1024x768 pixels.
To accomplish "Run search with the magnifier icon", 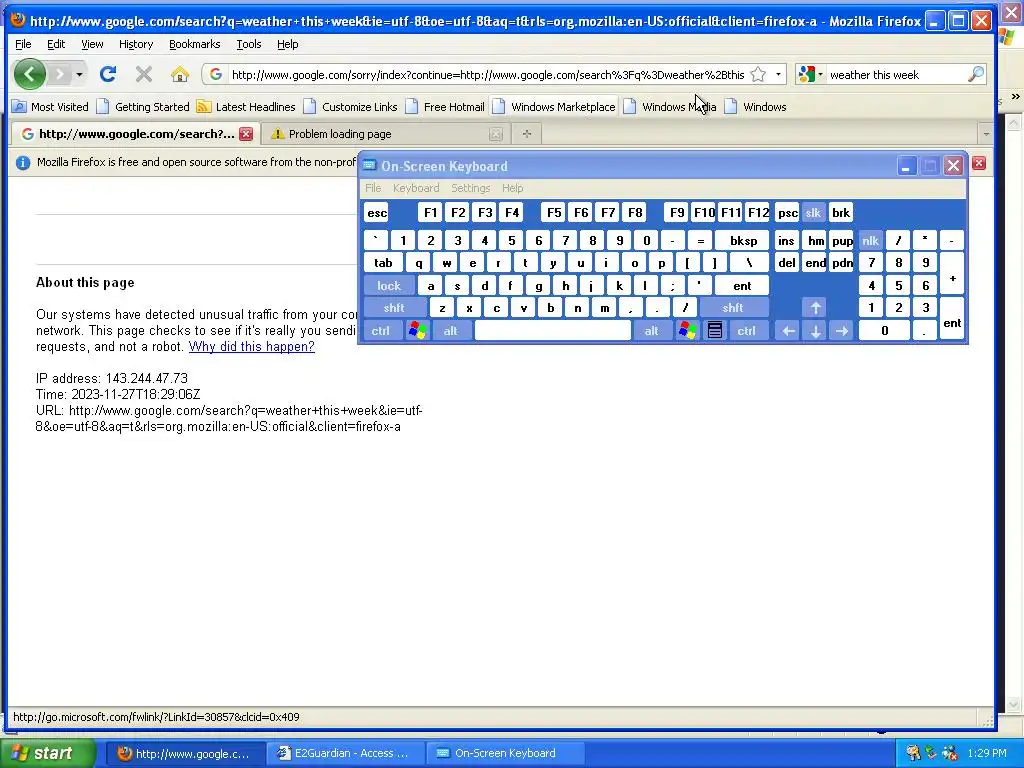I will pyautogui.click(x=976, y=74).
